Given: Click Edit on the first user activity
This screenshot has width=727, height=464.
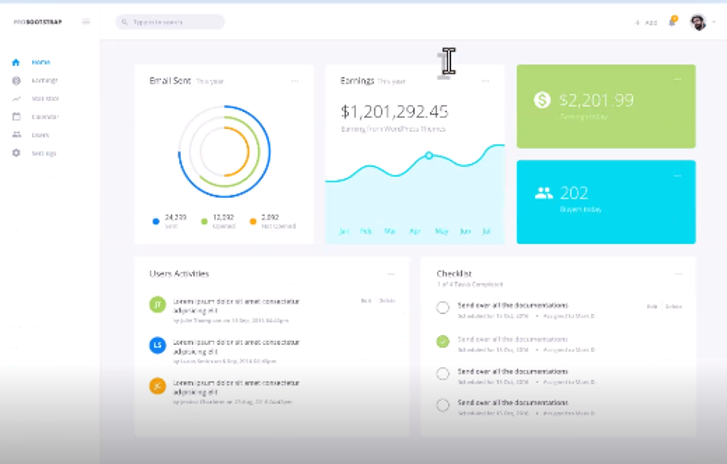Looking at the screenshot, I should coord(365,300).
